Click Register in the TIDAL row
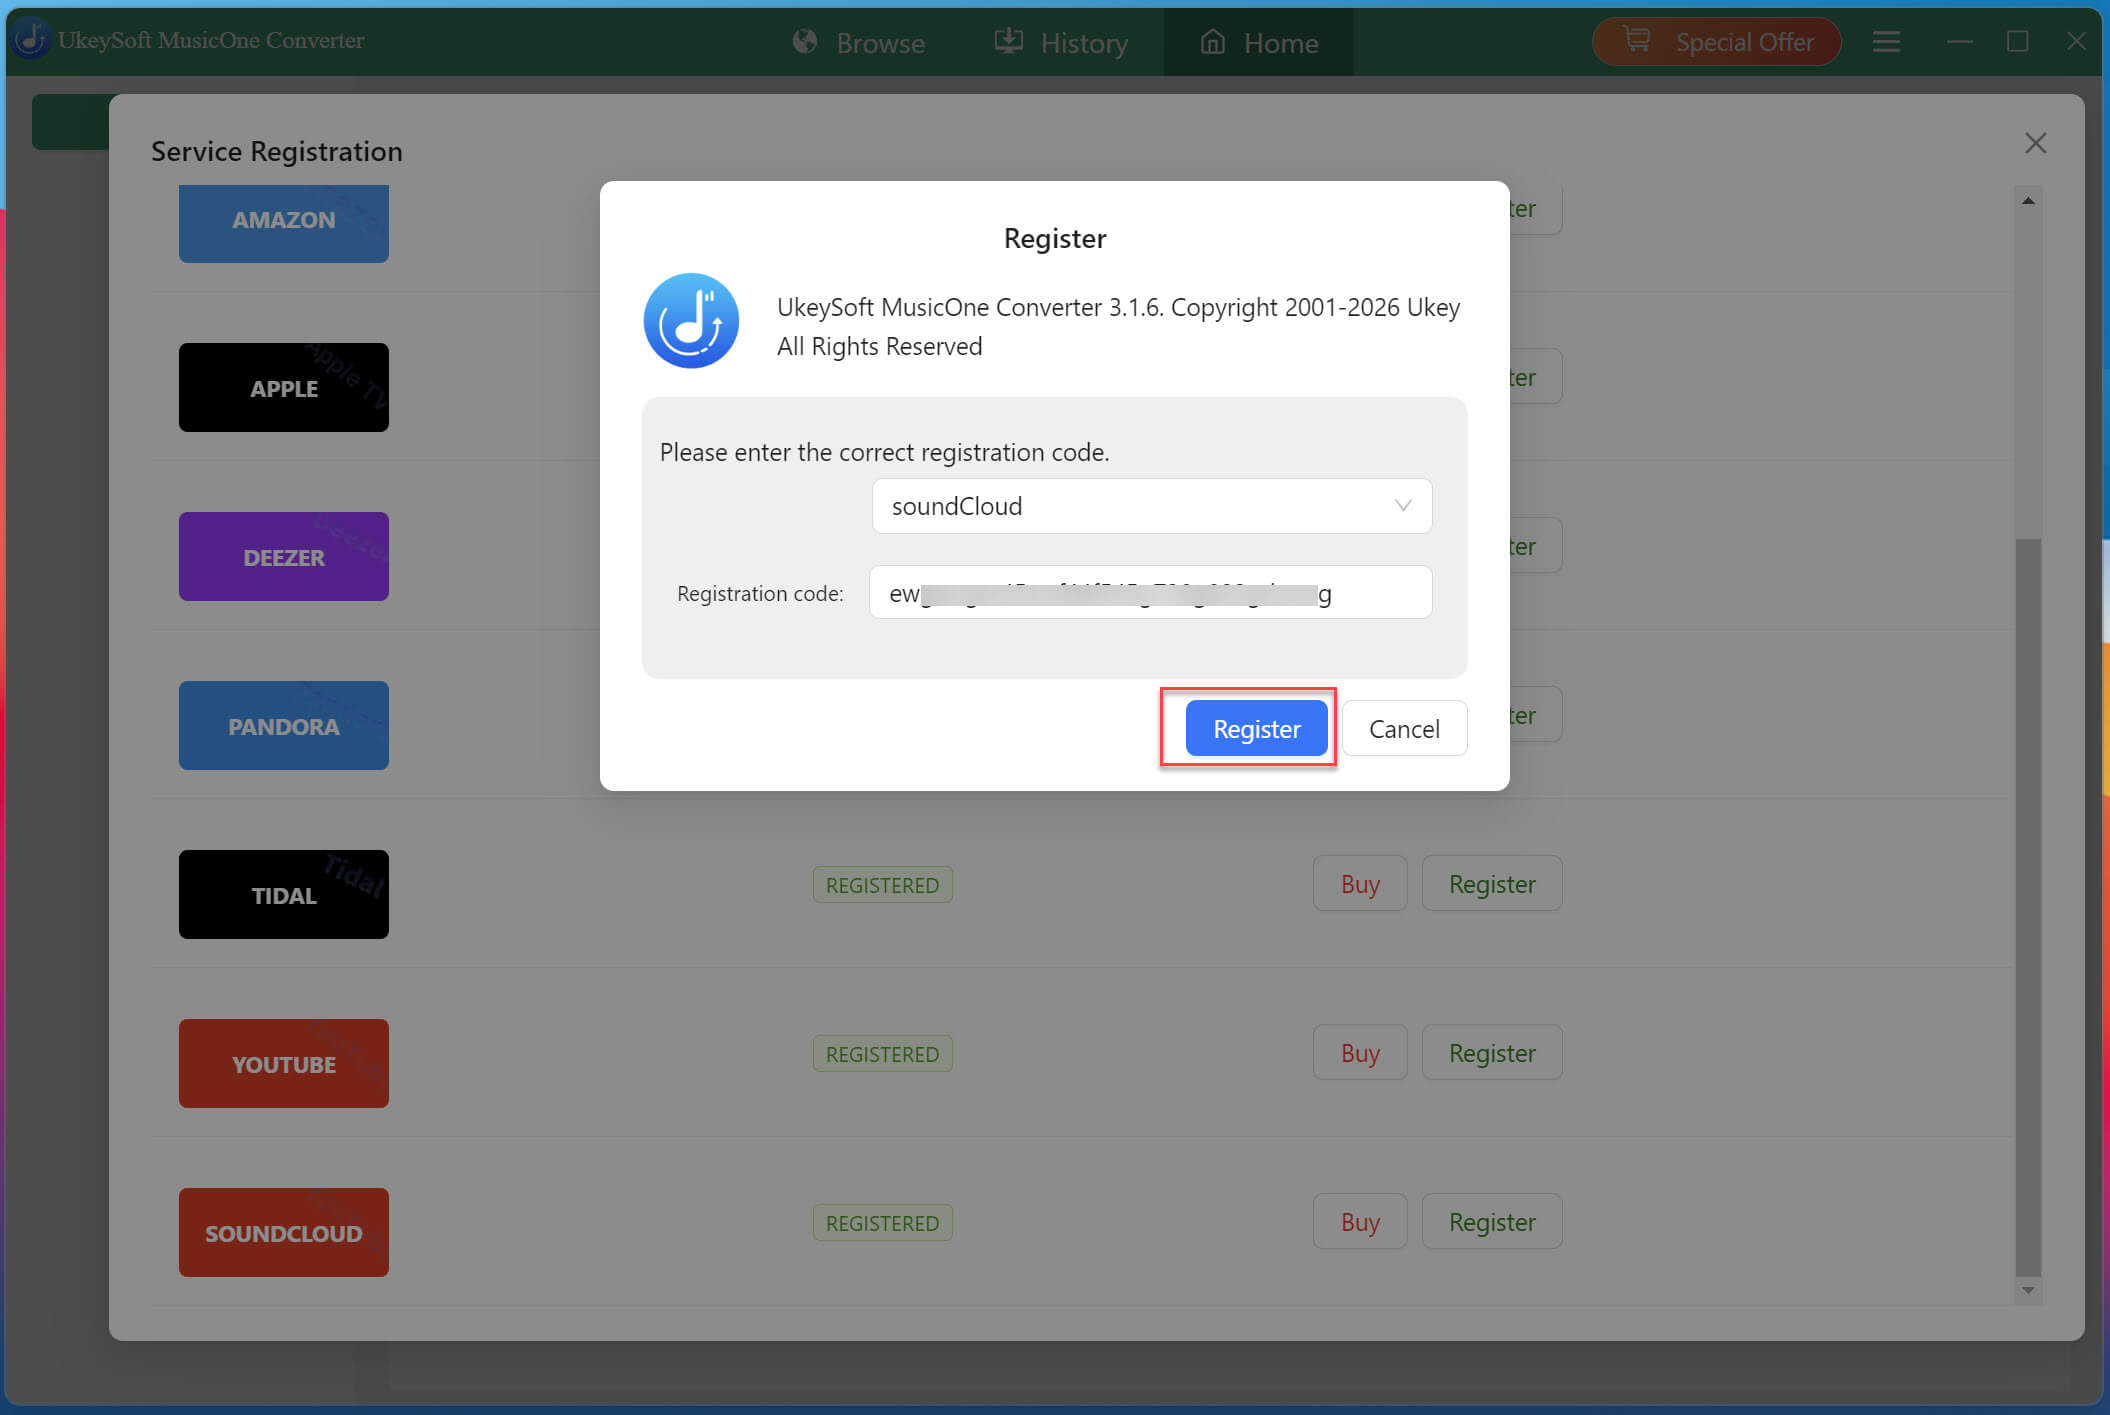The height and width of the screenshot is (1415, 2110). tap(1492, 884)
